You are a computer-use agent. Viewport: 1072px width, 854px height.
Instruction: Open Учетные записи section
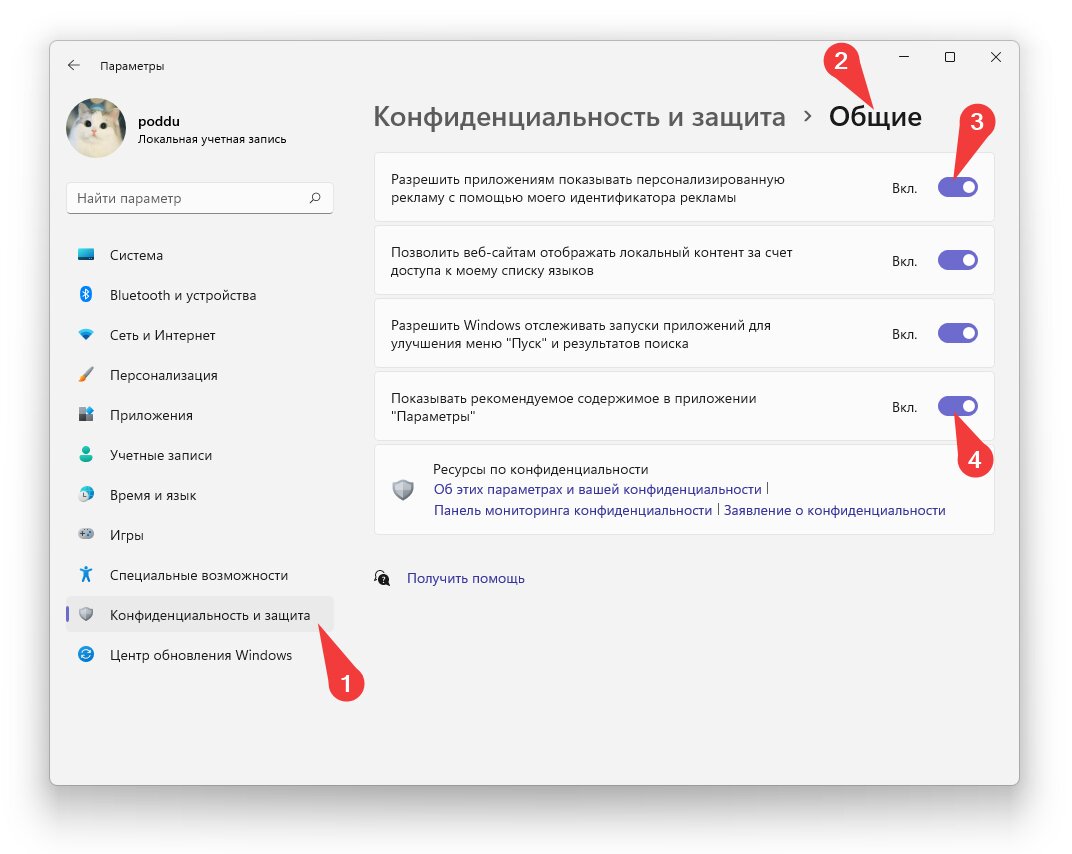click(x=200, y=455)
